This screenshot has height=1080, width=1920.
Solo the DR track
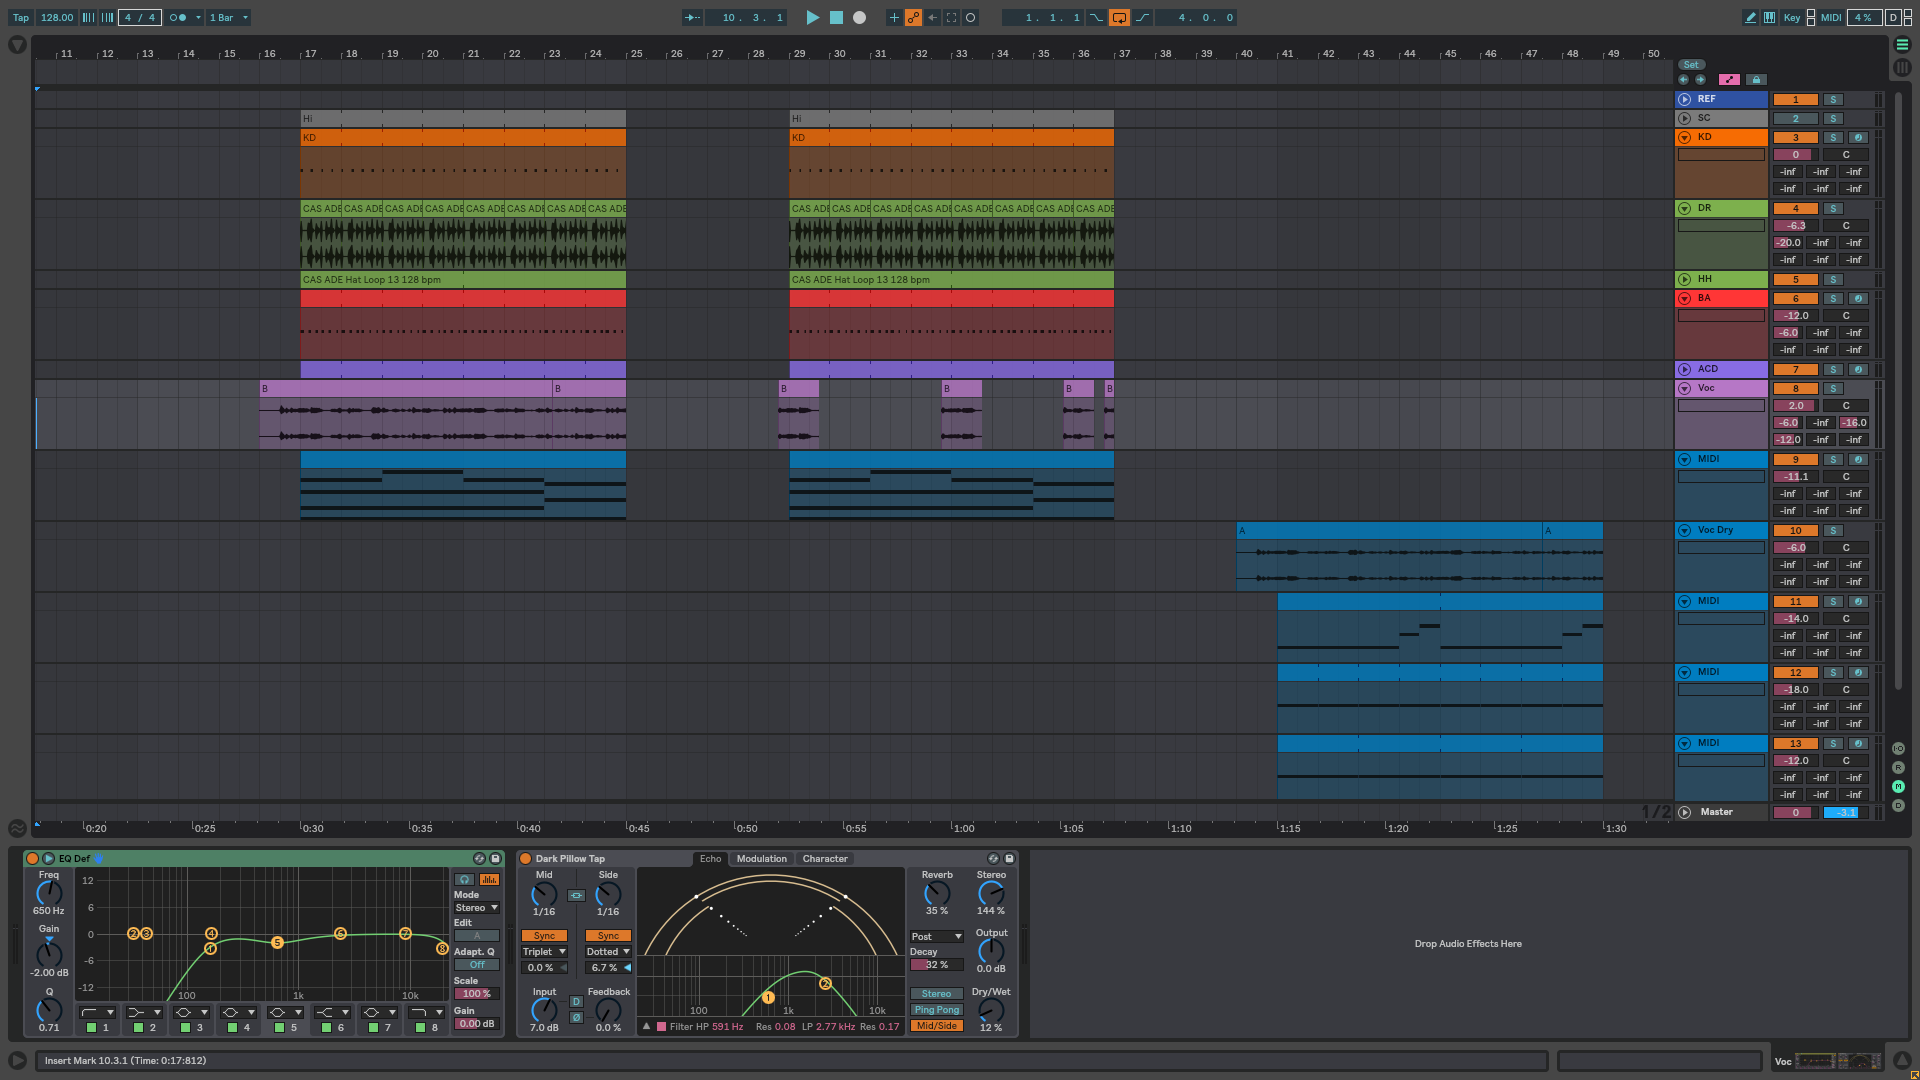point(1833,209)
